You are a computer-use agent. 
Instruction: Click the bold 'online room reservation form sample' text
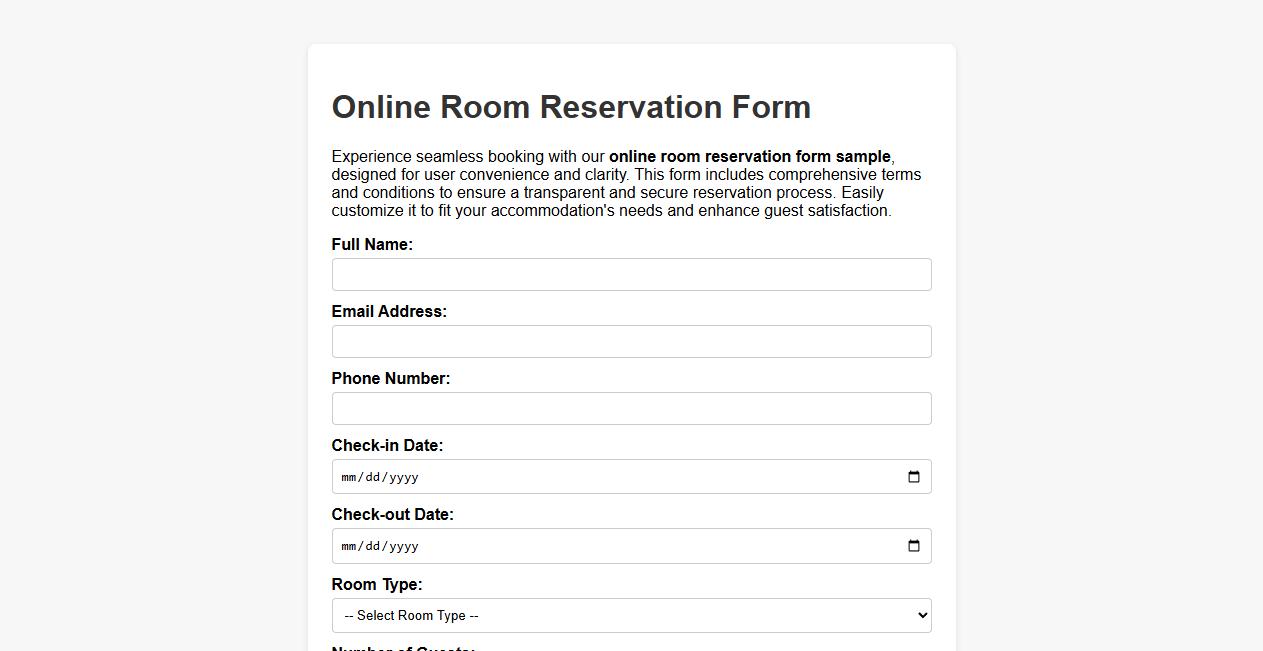tap(750, 156)
